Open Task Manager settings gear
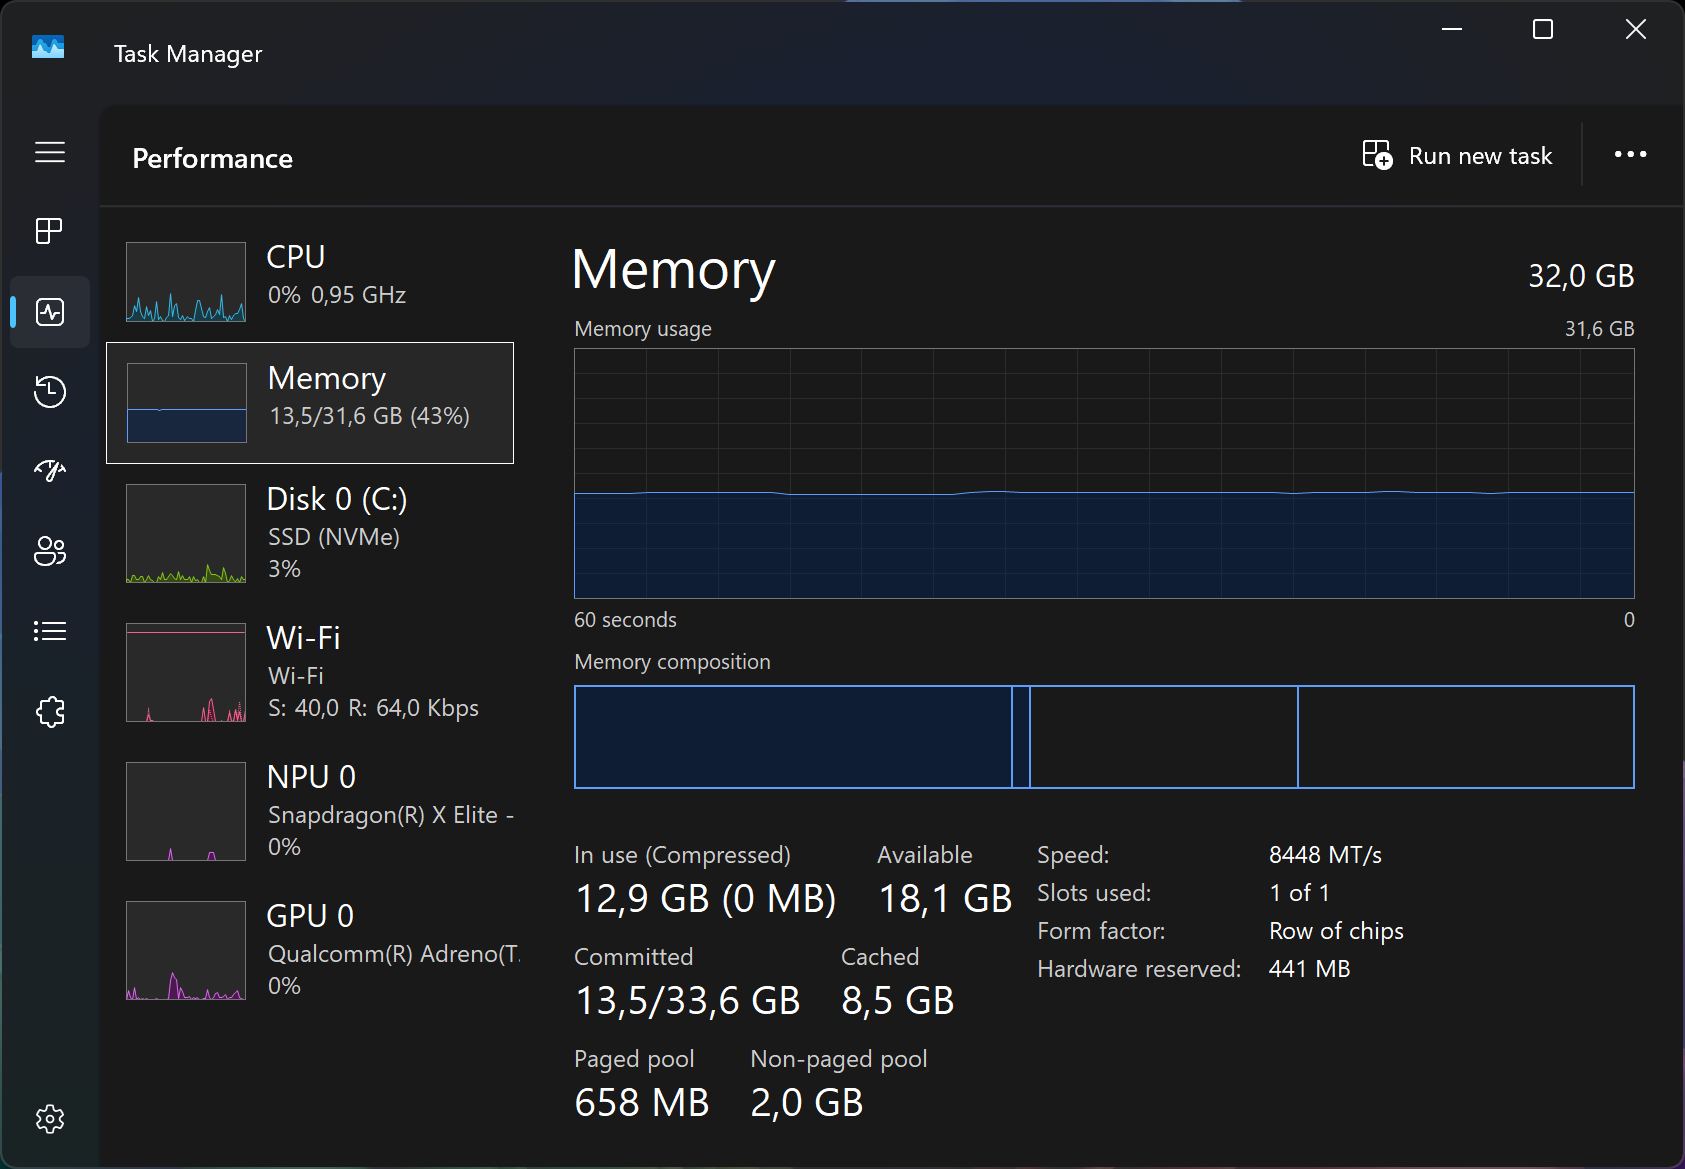The width and height of the screenshot is (1685, 1169). [50, 1119]
